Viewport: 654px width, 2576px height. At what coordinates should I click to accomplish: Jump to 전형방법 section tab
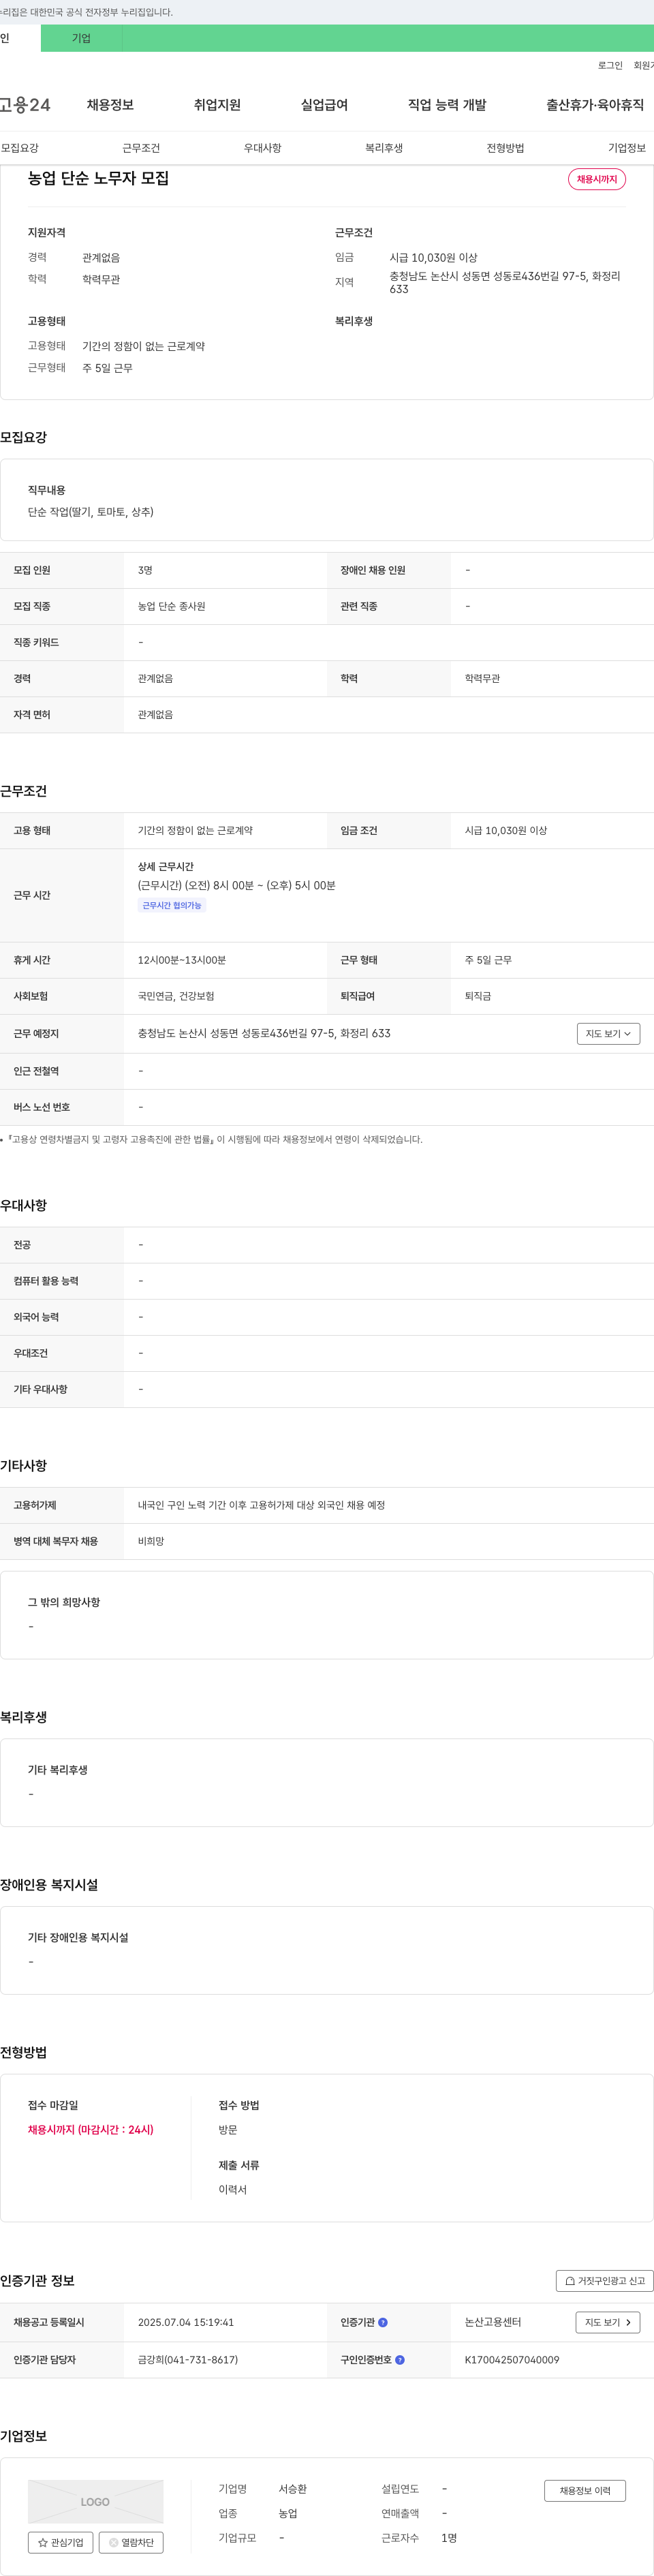pyautogui.click(x=505, y=148)
